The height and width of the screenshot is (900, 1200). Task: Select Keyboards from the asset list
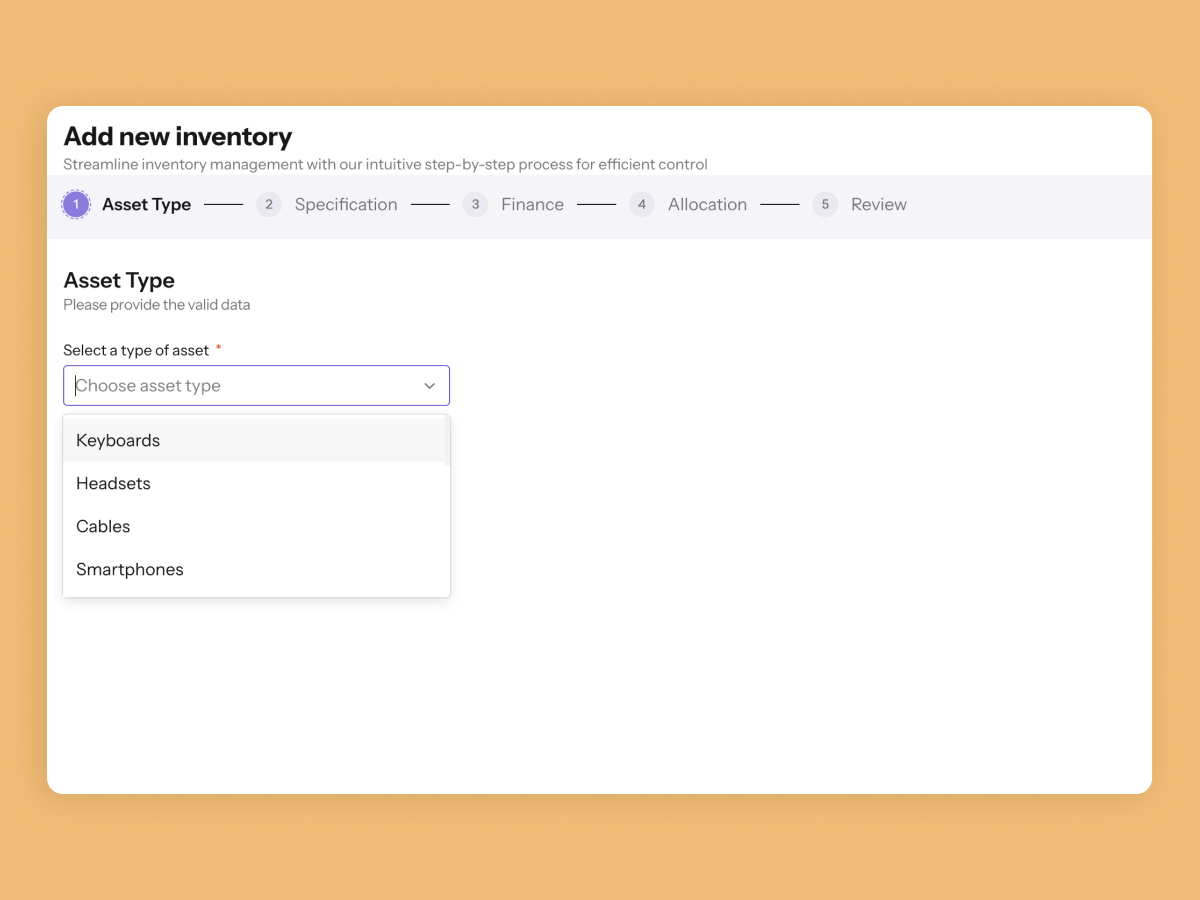pos(118,441)
